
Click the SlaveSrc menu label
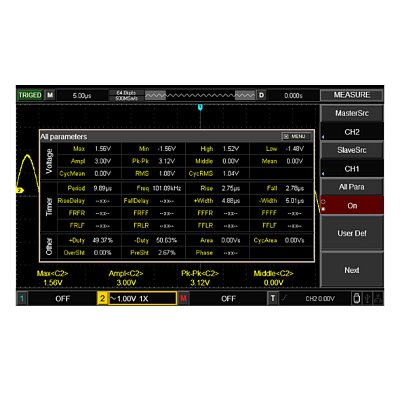coord(352,150)
